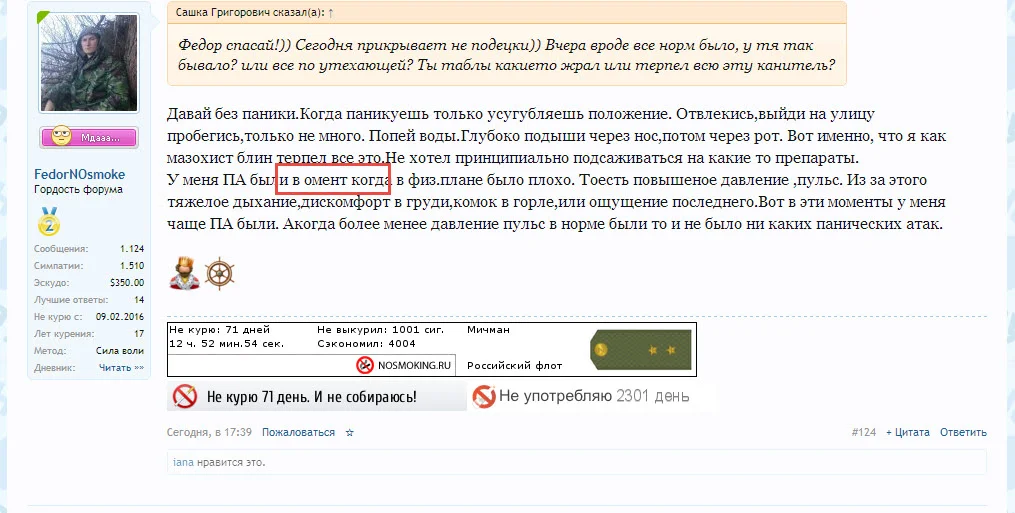This screenshot has width=1015, height=513.
Task: Click the ship wheel trophy icon
Action: coord(219,273)
